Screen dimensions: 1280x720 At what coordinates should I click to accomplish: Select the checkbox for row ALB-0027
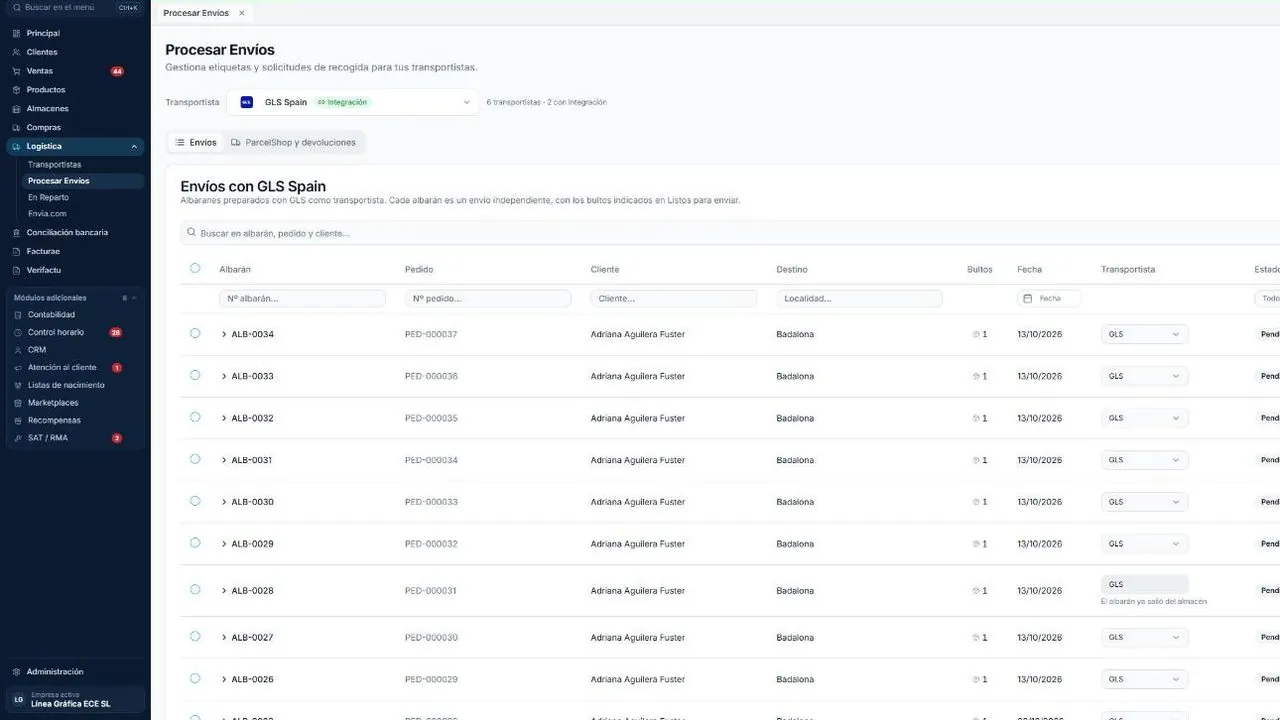click(x=195, y=636)
